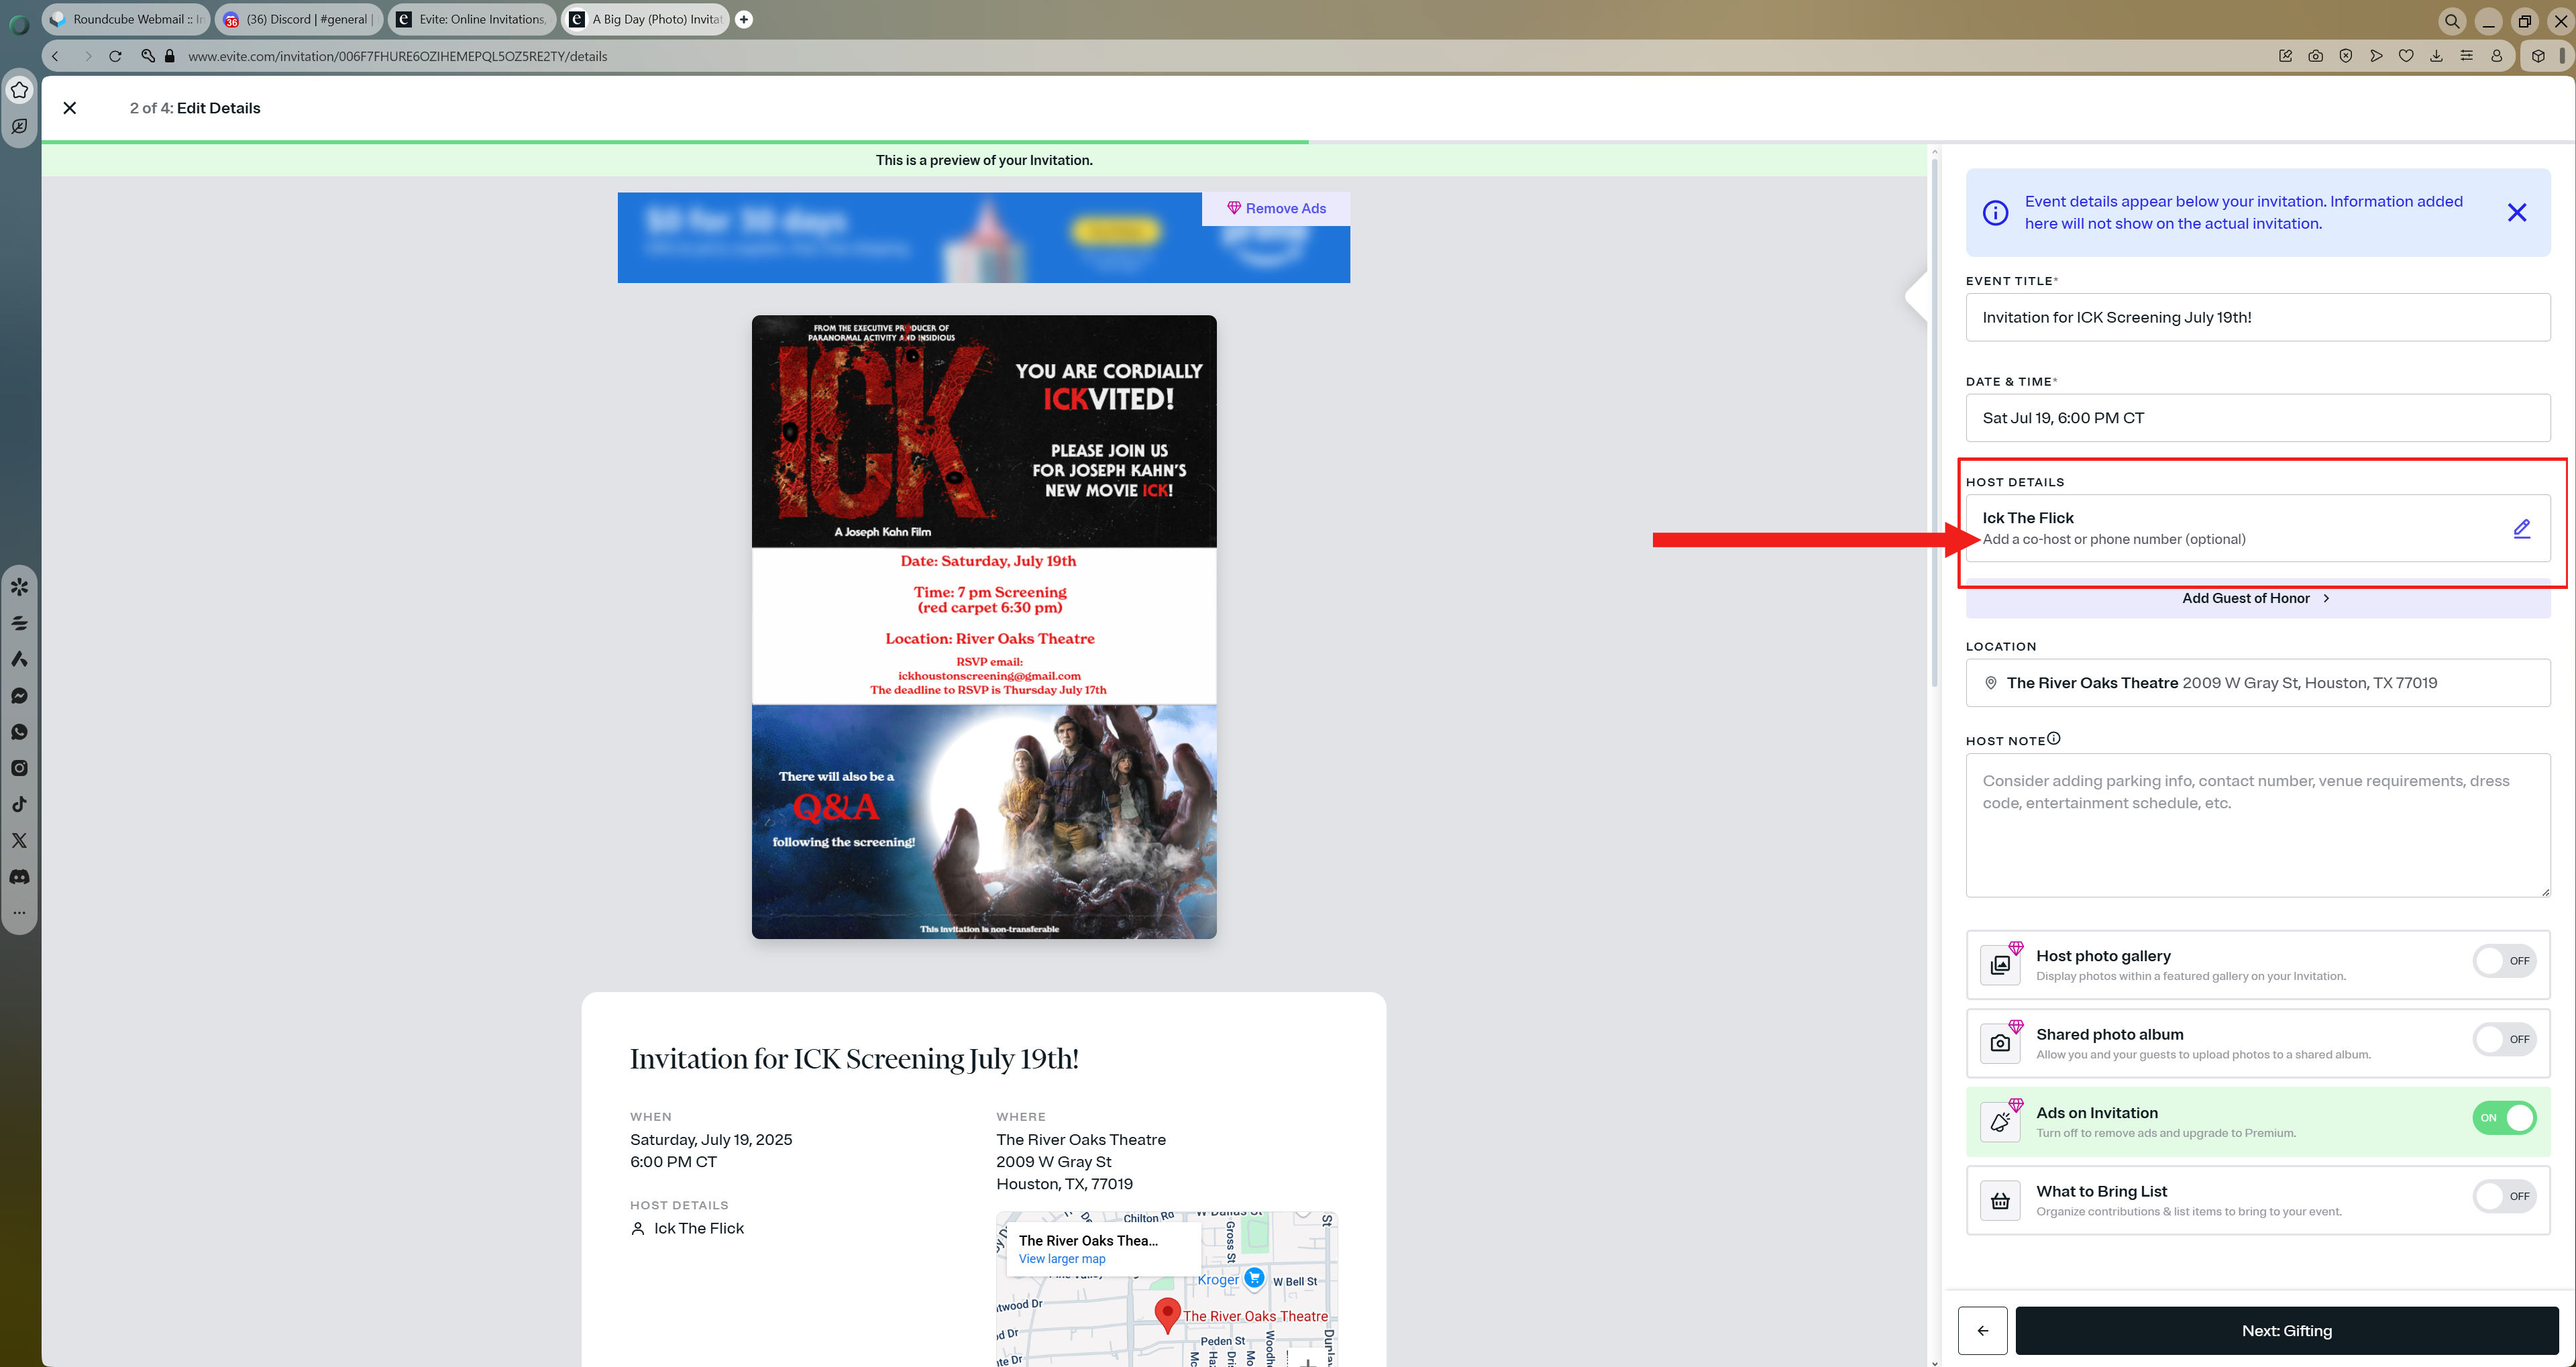The width and height of the screenshot is (2576, 1367).
Task: Open Discord in the sidebar
Action: 19,877
